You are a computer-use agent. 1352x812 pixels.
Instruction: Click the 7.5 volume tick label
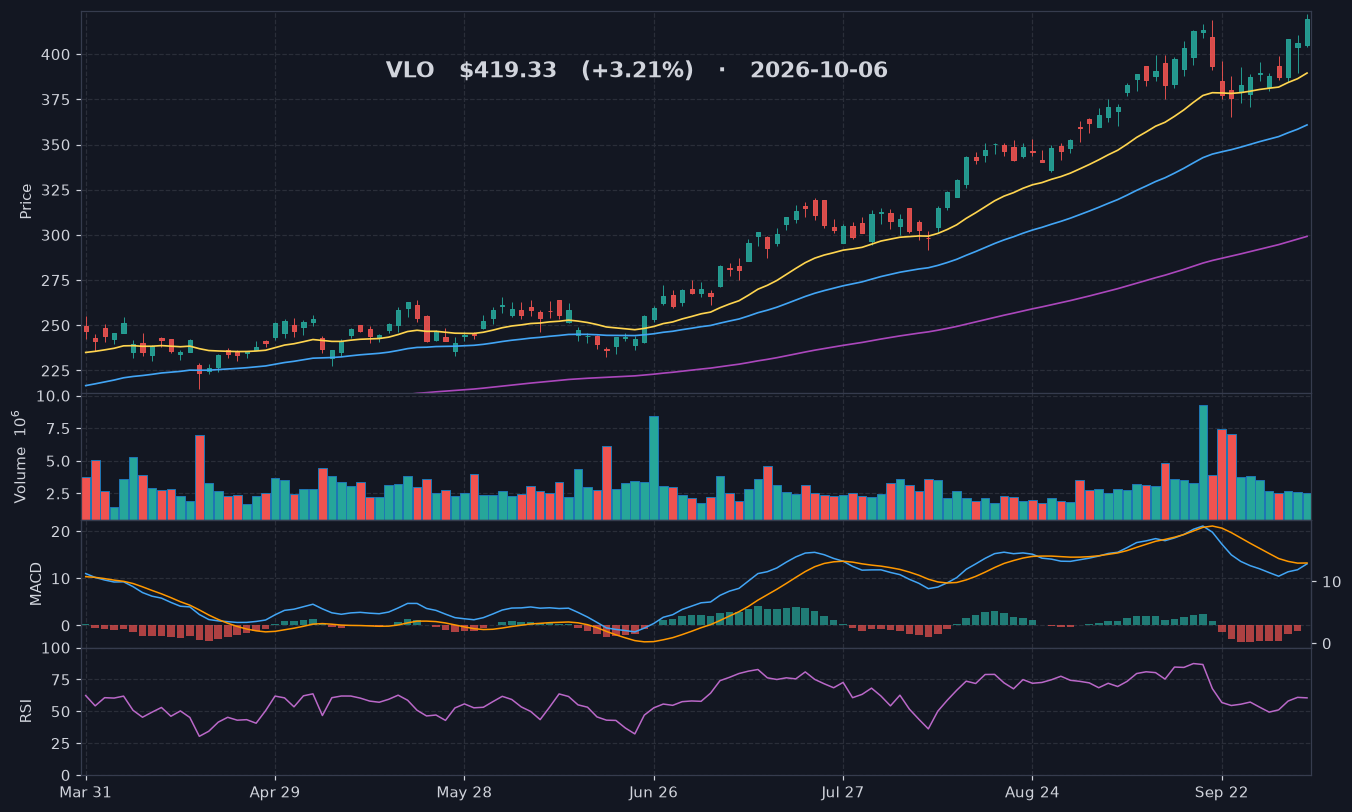(x=59, y=429)
